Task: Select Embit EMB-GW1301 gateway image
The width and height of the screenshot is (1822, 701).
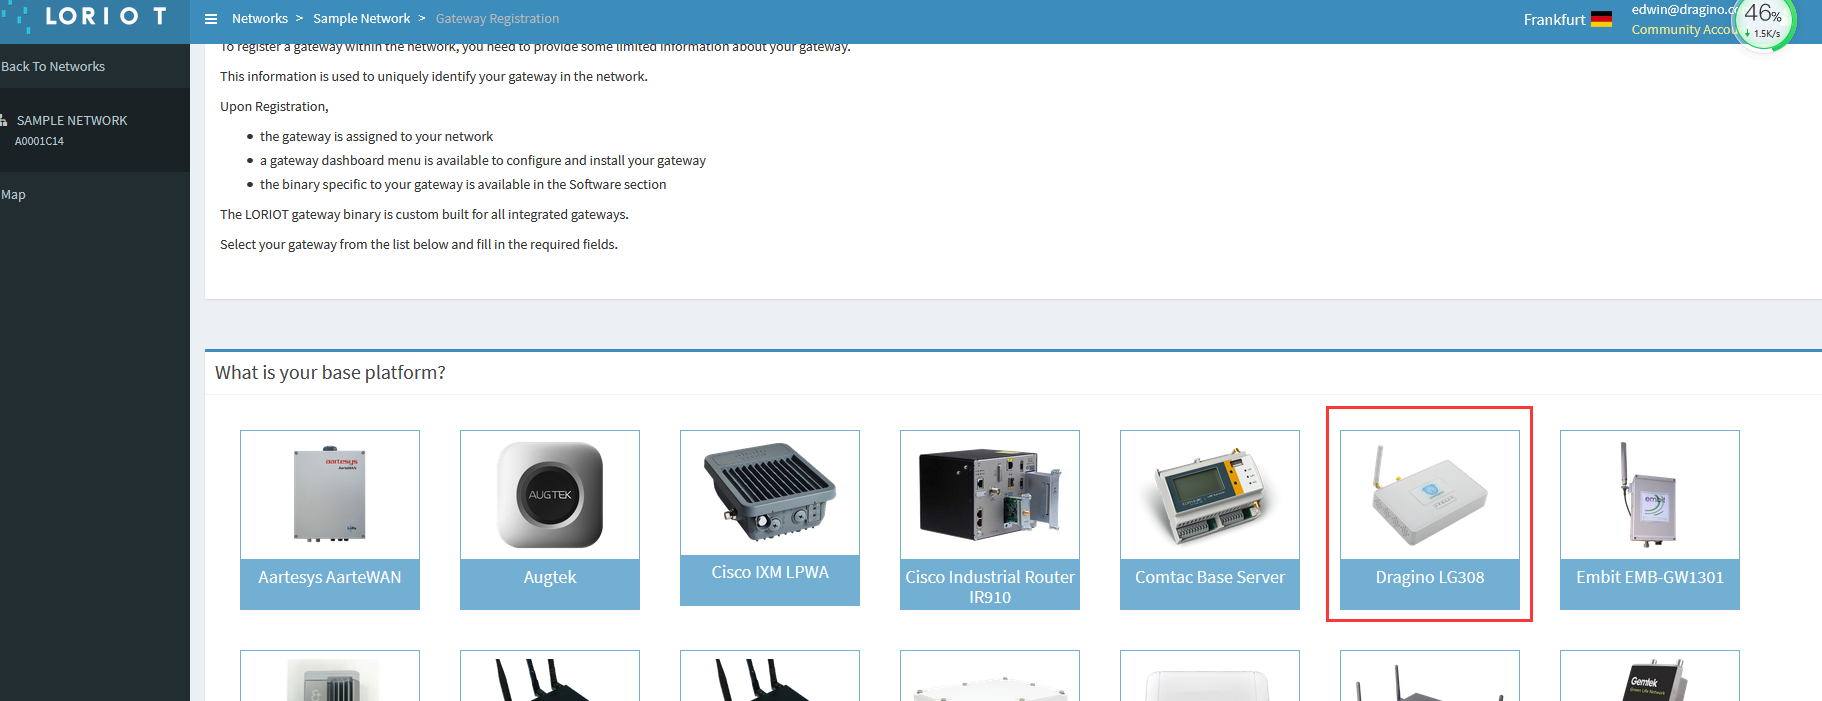Action: (1650, 495)
